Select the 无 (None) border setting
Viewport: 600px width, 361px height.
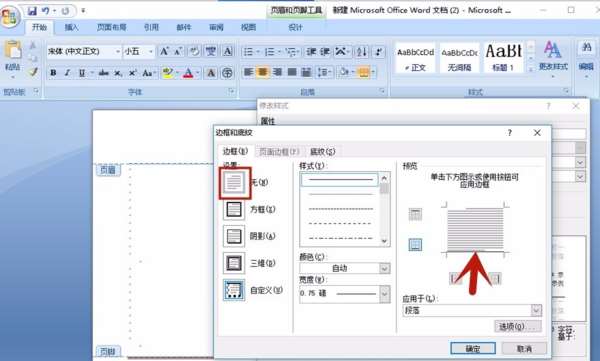point(234,183)
